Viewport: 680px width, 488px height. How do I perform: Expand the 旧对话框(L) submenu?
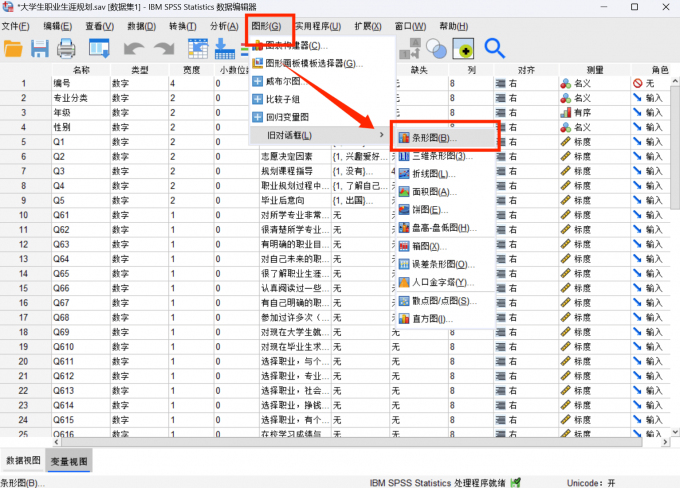tap(320, 135)
